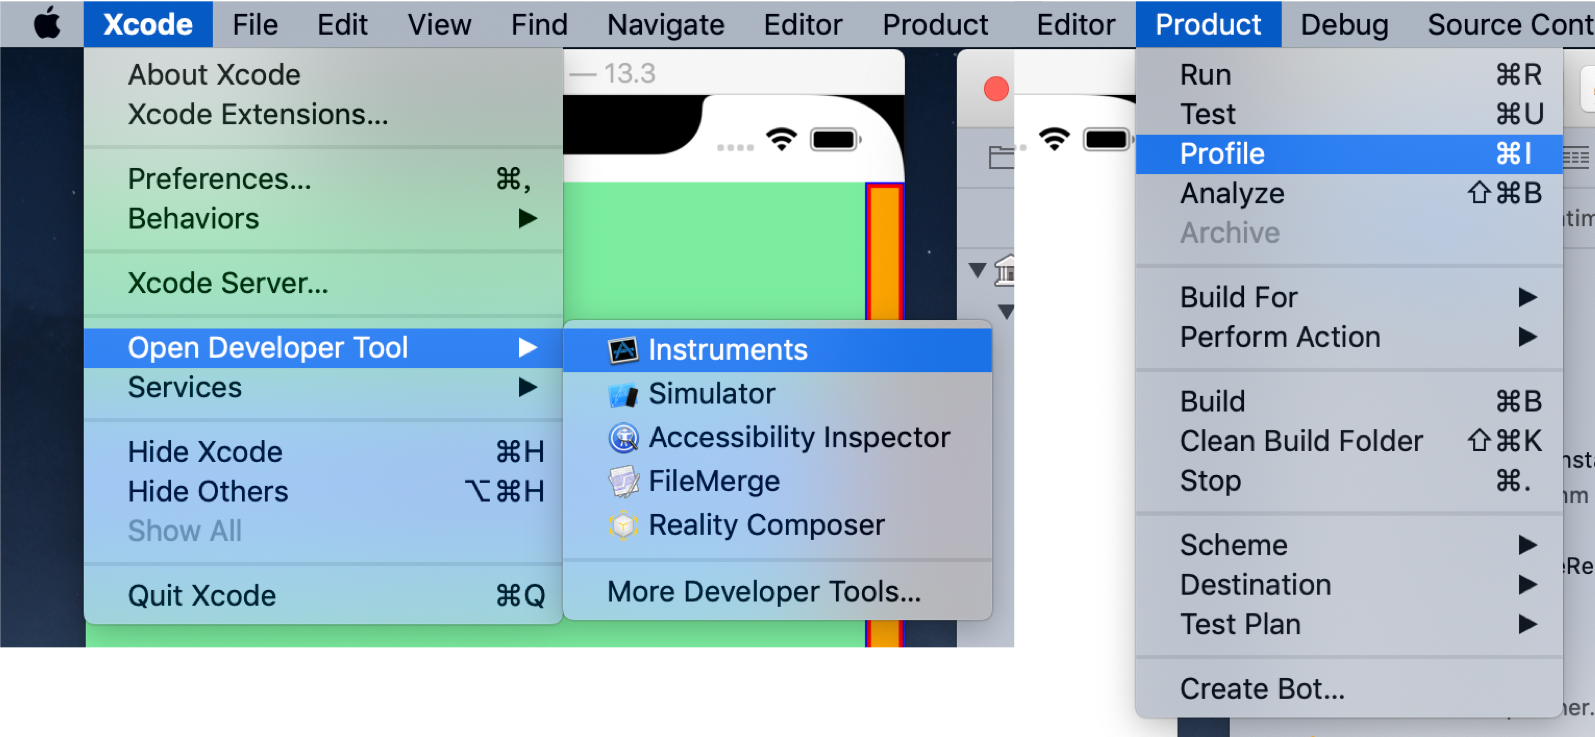Click the Simulator app icon
Viewport: 1595px width, 737px height.
pyautogui.click(x=623, y=395)
